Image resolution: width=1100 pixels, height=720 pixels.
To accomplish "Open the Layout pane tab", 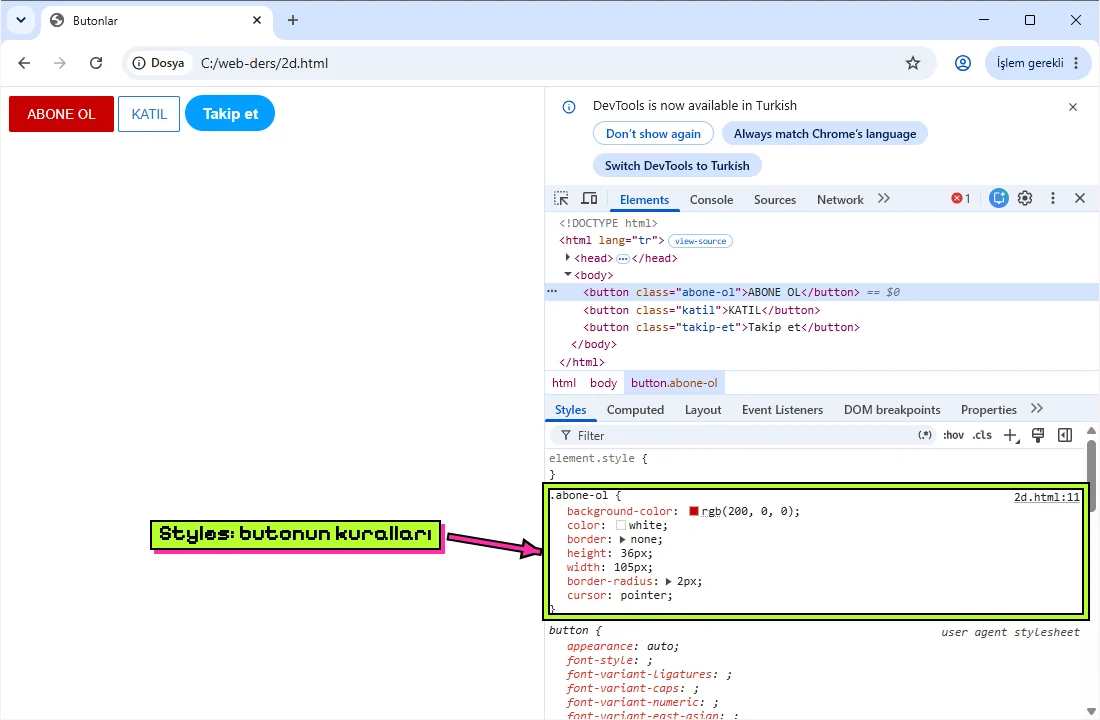I will pyautogui.click(x=703, y=410).
